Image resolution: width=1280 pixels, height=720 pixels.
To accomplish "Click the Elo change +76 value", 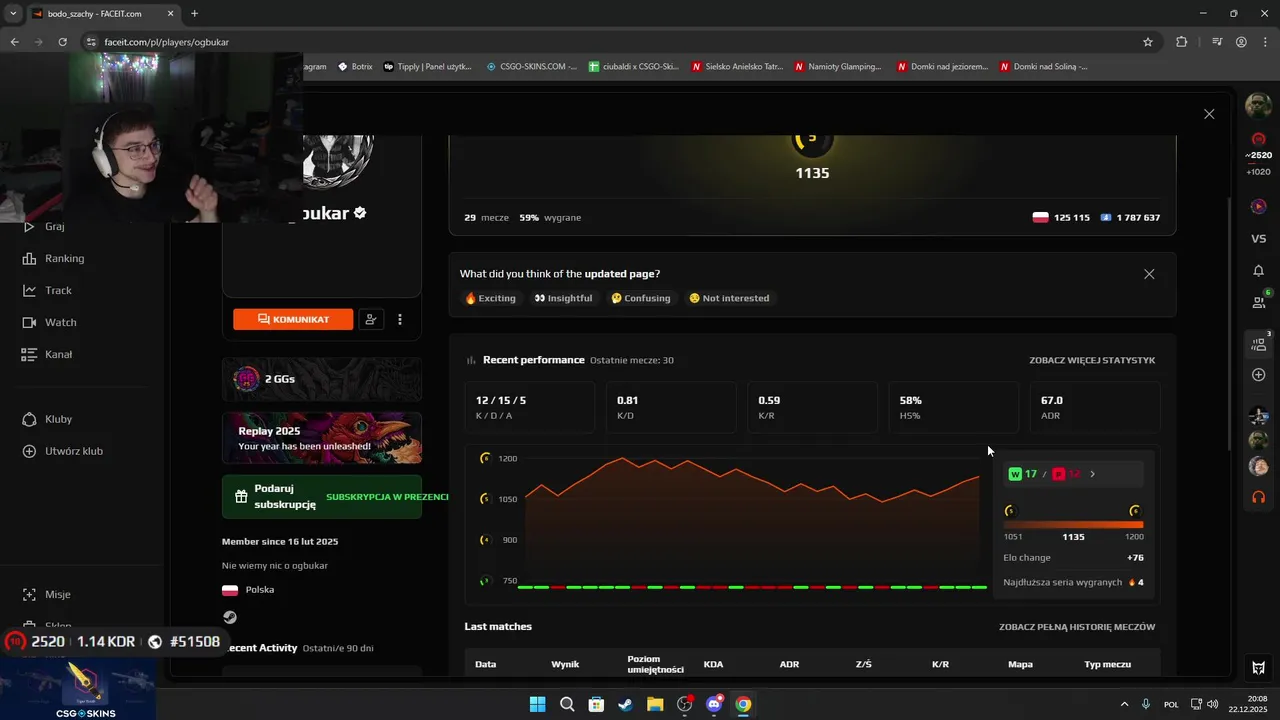I will pyautogui.click(x=1135, y=558).
